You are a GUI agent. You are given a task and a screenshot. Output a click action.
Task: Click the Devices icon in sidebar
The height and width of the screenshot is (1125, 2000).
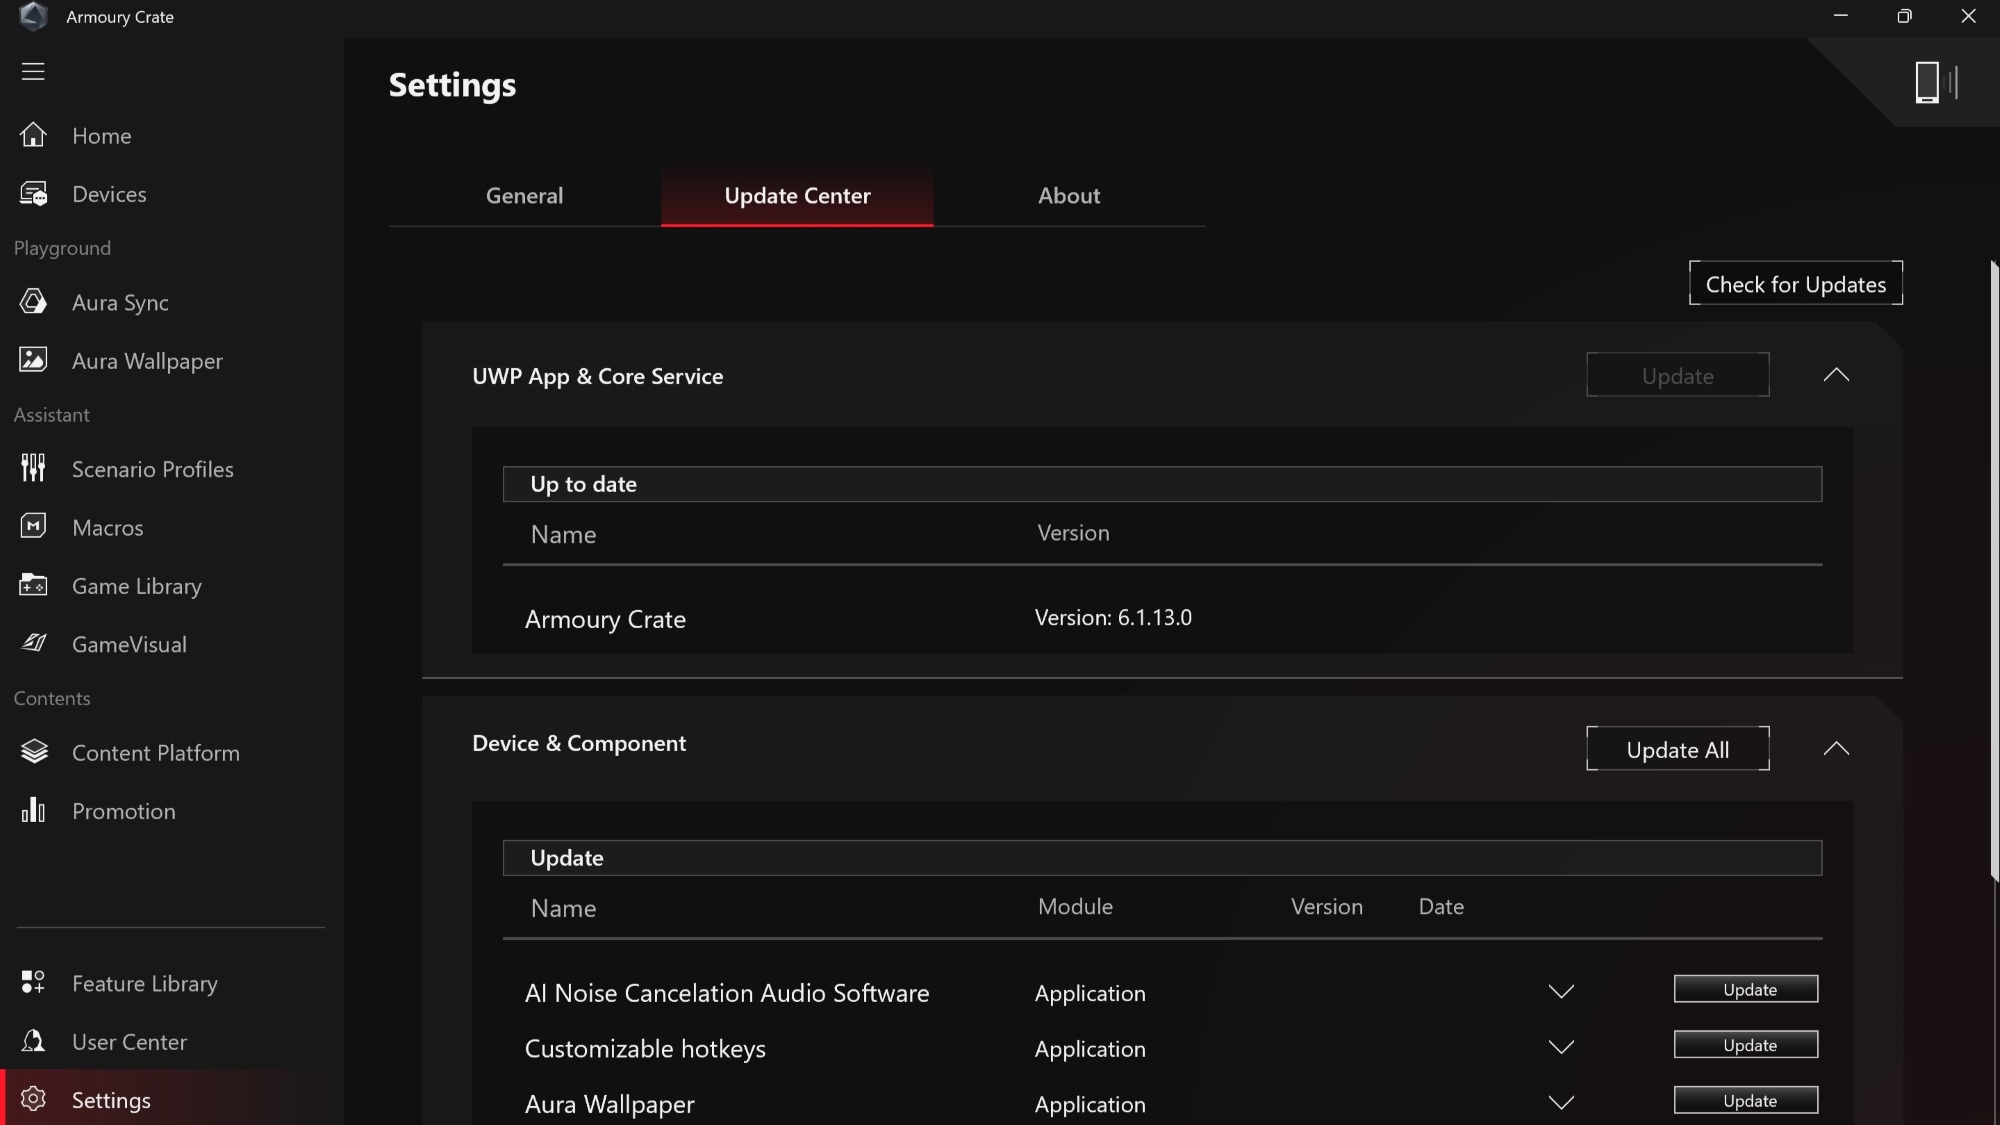[x=33, y=194]
